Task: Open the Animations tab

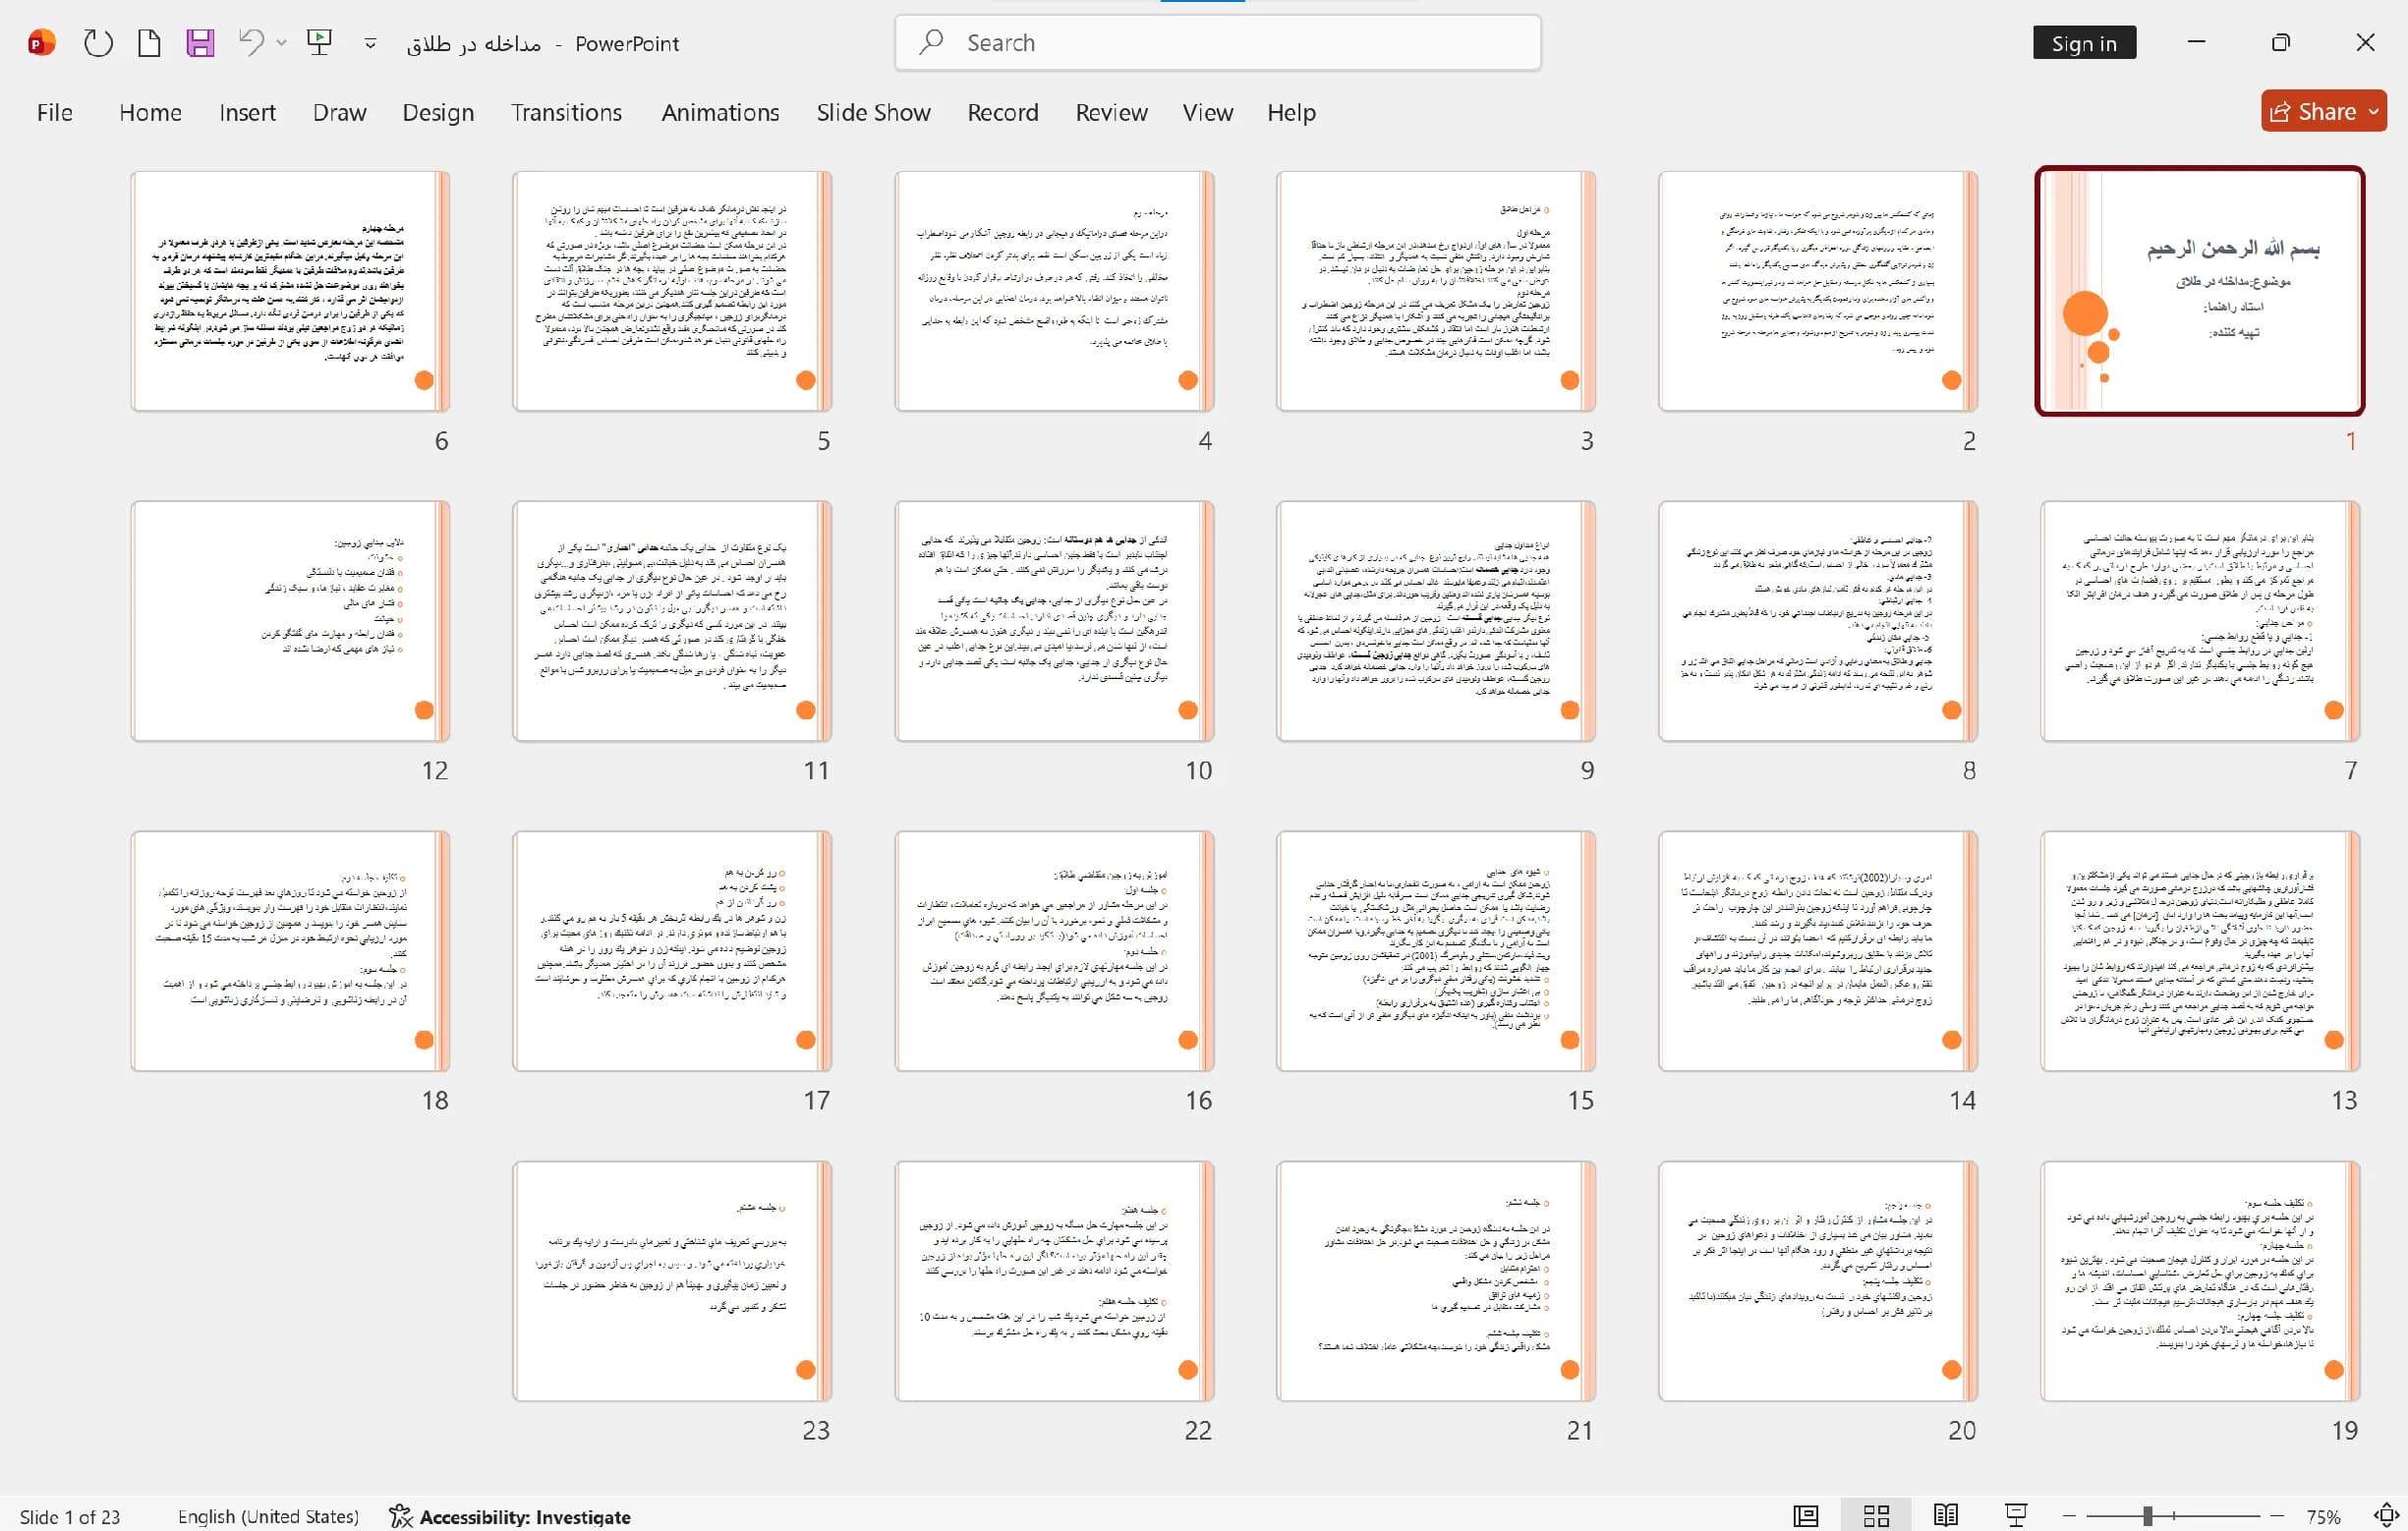Action: click(x=720, y=112)
